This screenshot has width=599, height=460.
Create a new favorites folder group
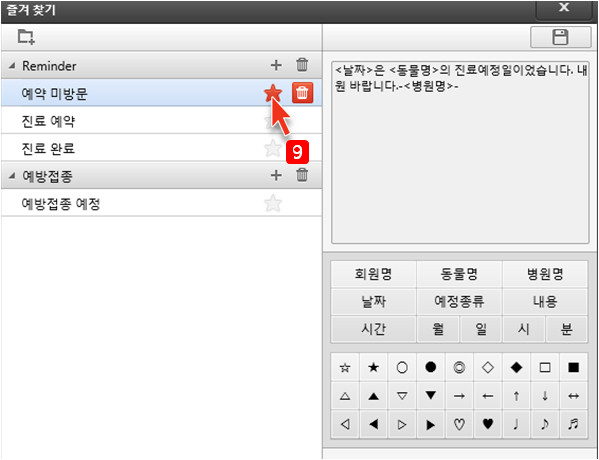coord(26,37)
